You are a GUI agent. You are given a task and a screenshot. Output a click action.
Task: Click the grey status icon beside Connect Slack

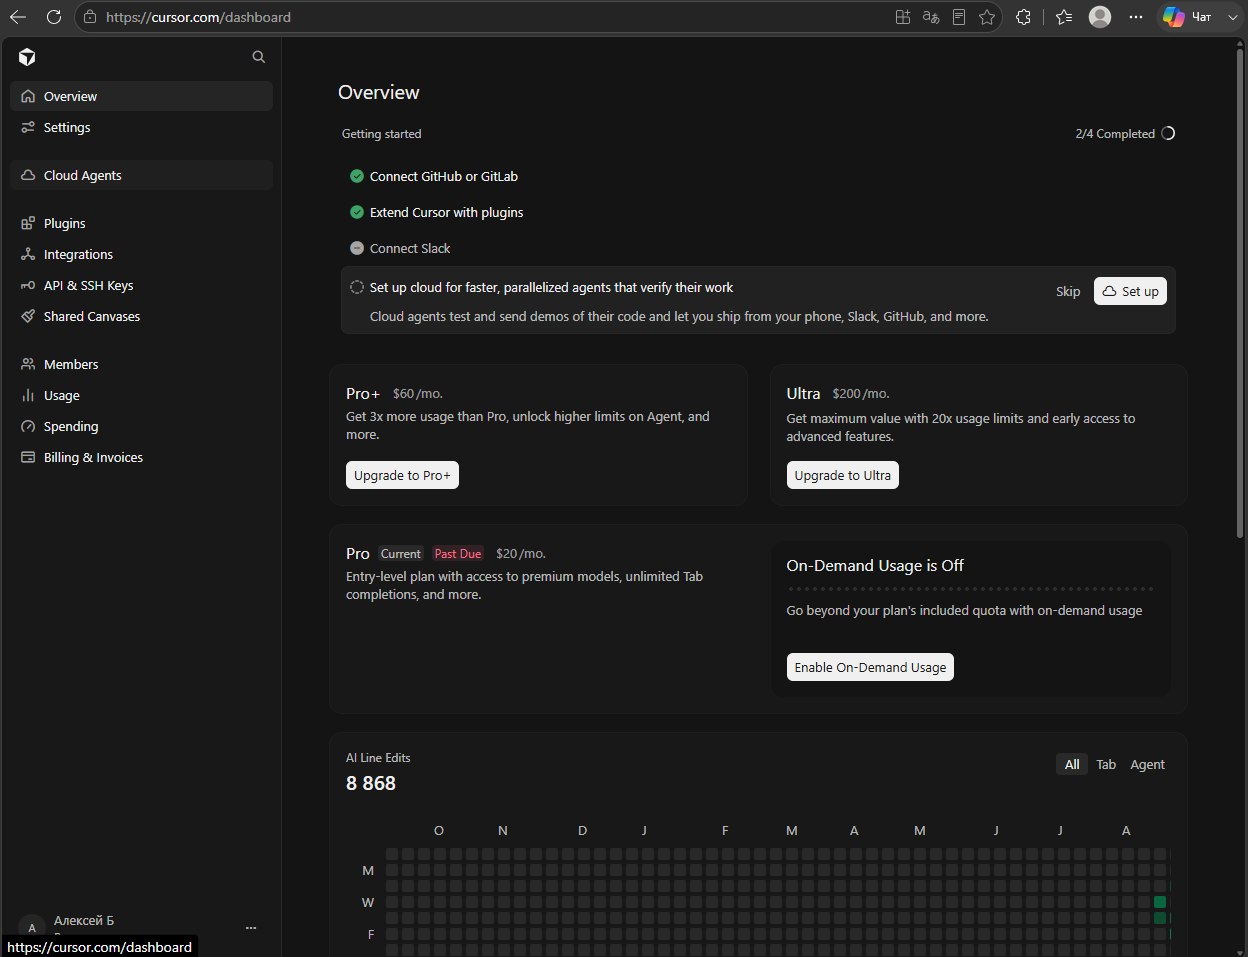tap(357, 248)
